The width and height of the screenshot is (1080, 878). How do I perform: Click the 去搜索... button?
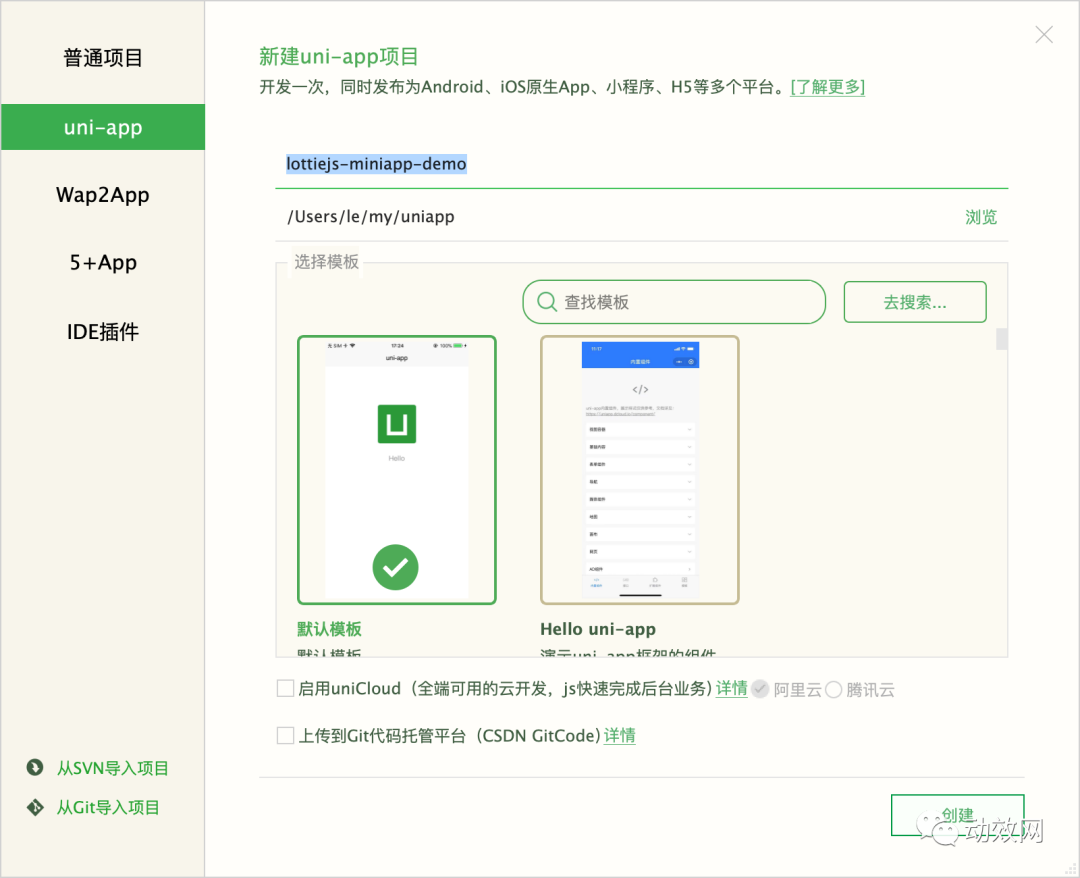point(915,302)
